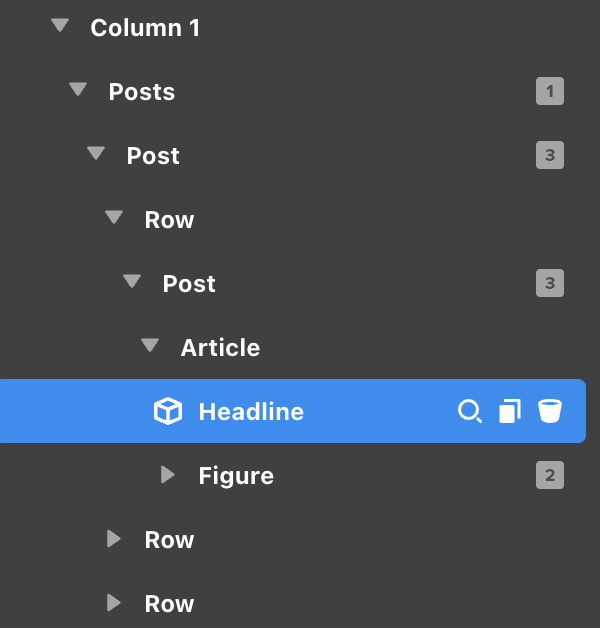Select the Column 1 item
This screenshot has height=628, width=600.
(x=145, y=28)
